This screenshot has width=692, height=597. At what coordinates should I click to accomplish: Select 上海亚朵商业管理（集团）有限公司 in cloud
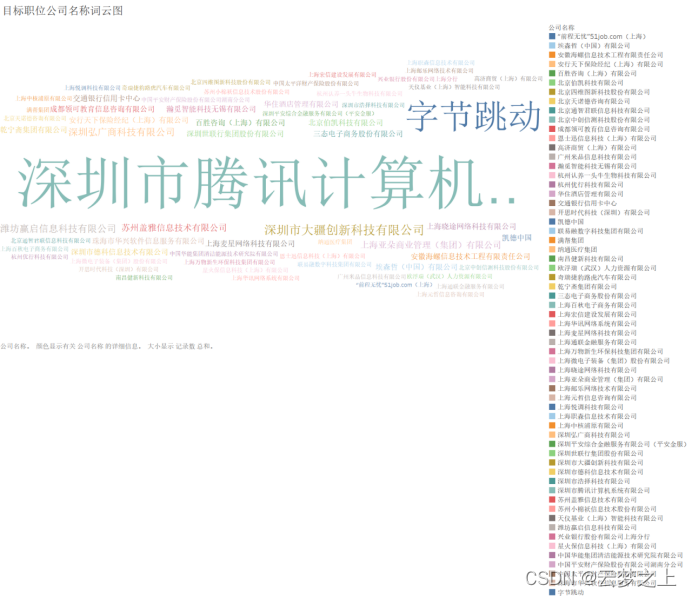pyautogui.click(x=431, y=245)
